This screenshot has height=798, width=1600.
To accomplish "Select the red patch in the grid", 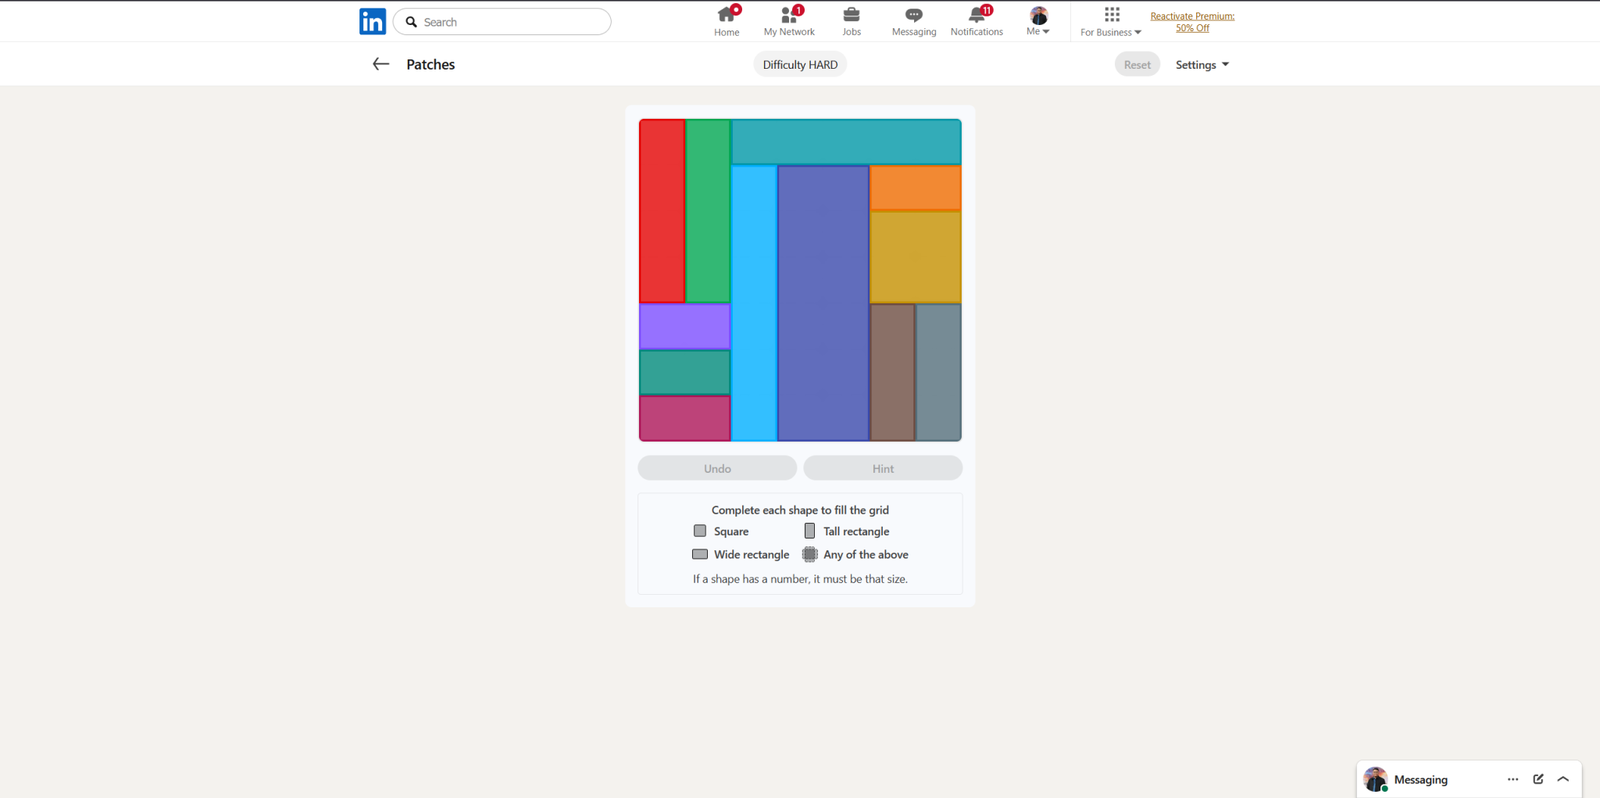I will click(x=662, y=211).
